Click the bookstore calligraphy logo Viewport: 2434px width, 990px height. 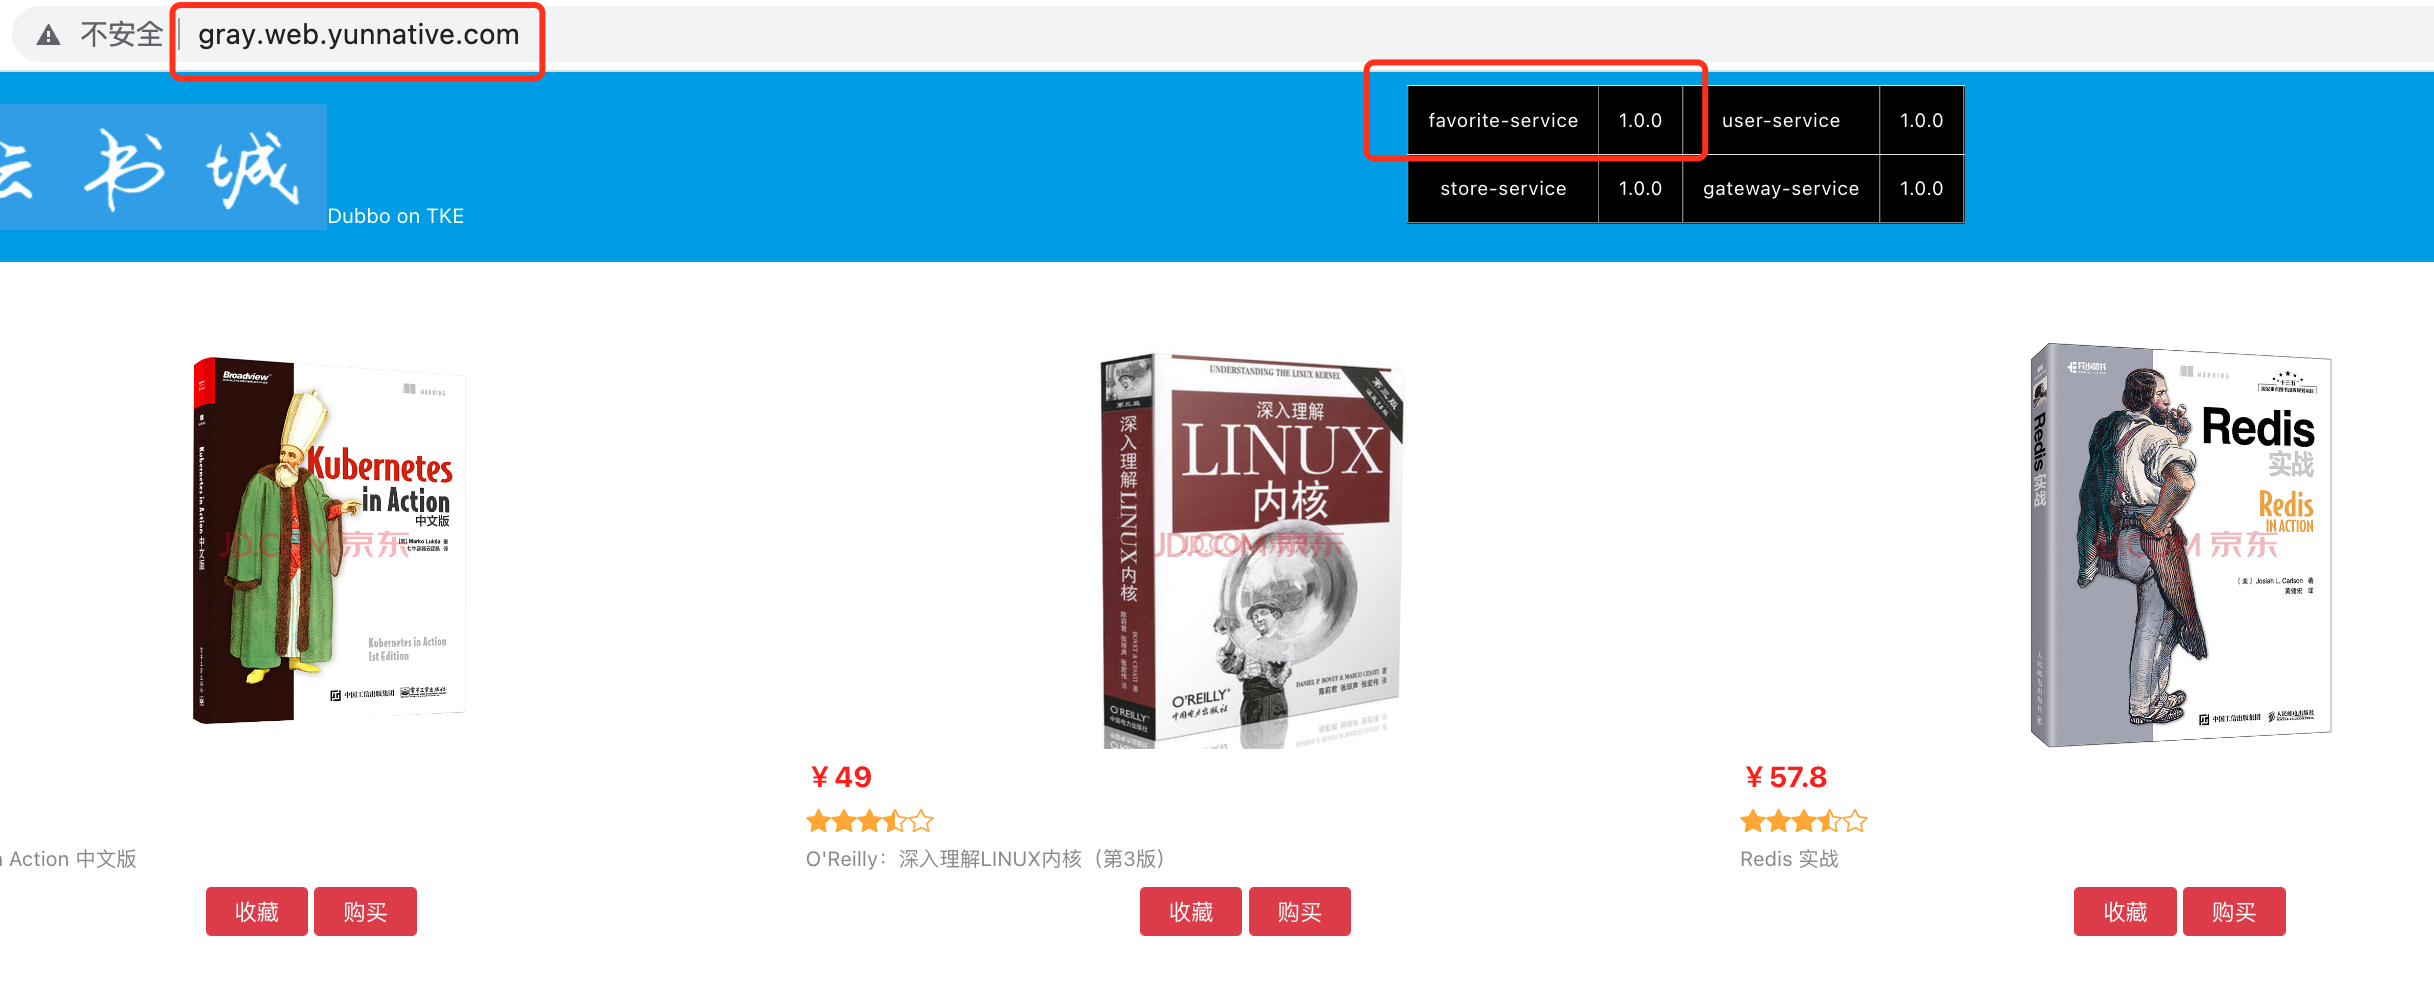click(x=163, y=167)
